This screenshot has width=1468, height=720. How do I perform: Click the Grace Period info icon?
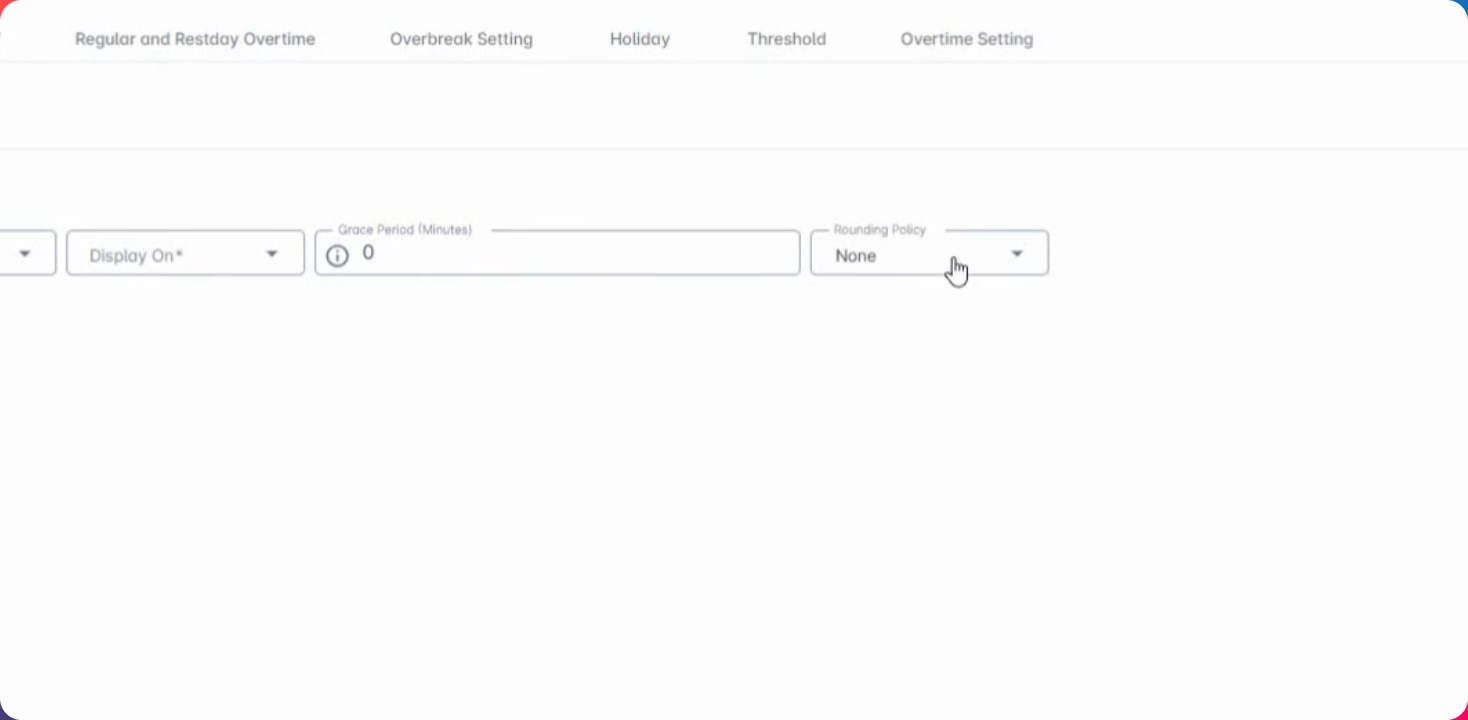point(338,256)
